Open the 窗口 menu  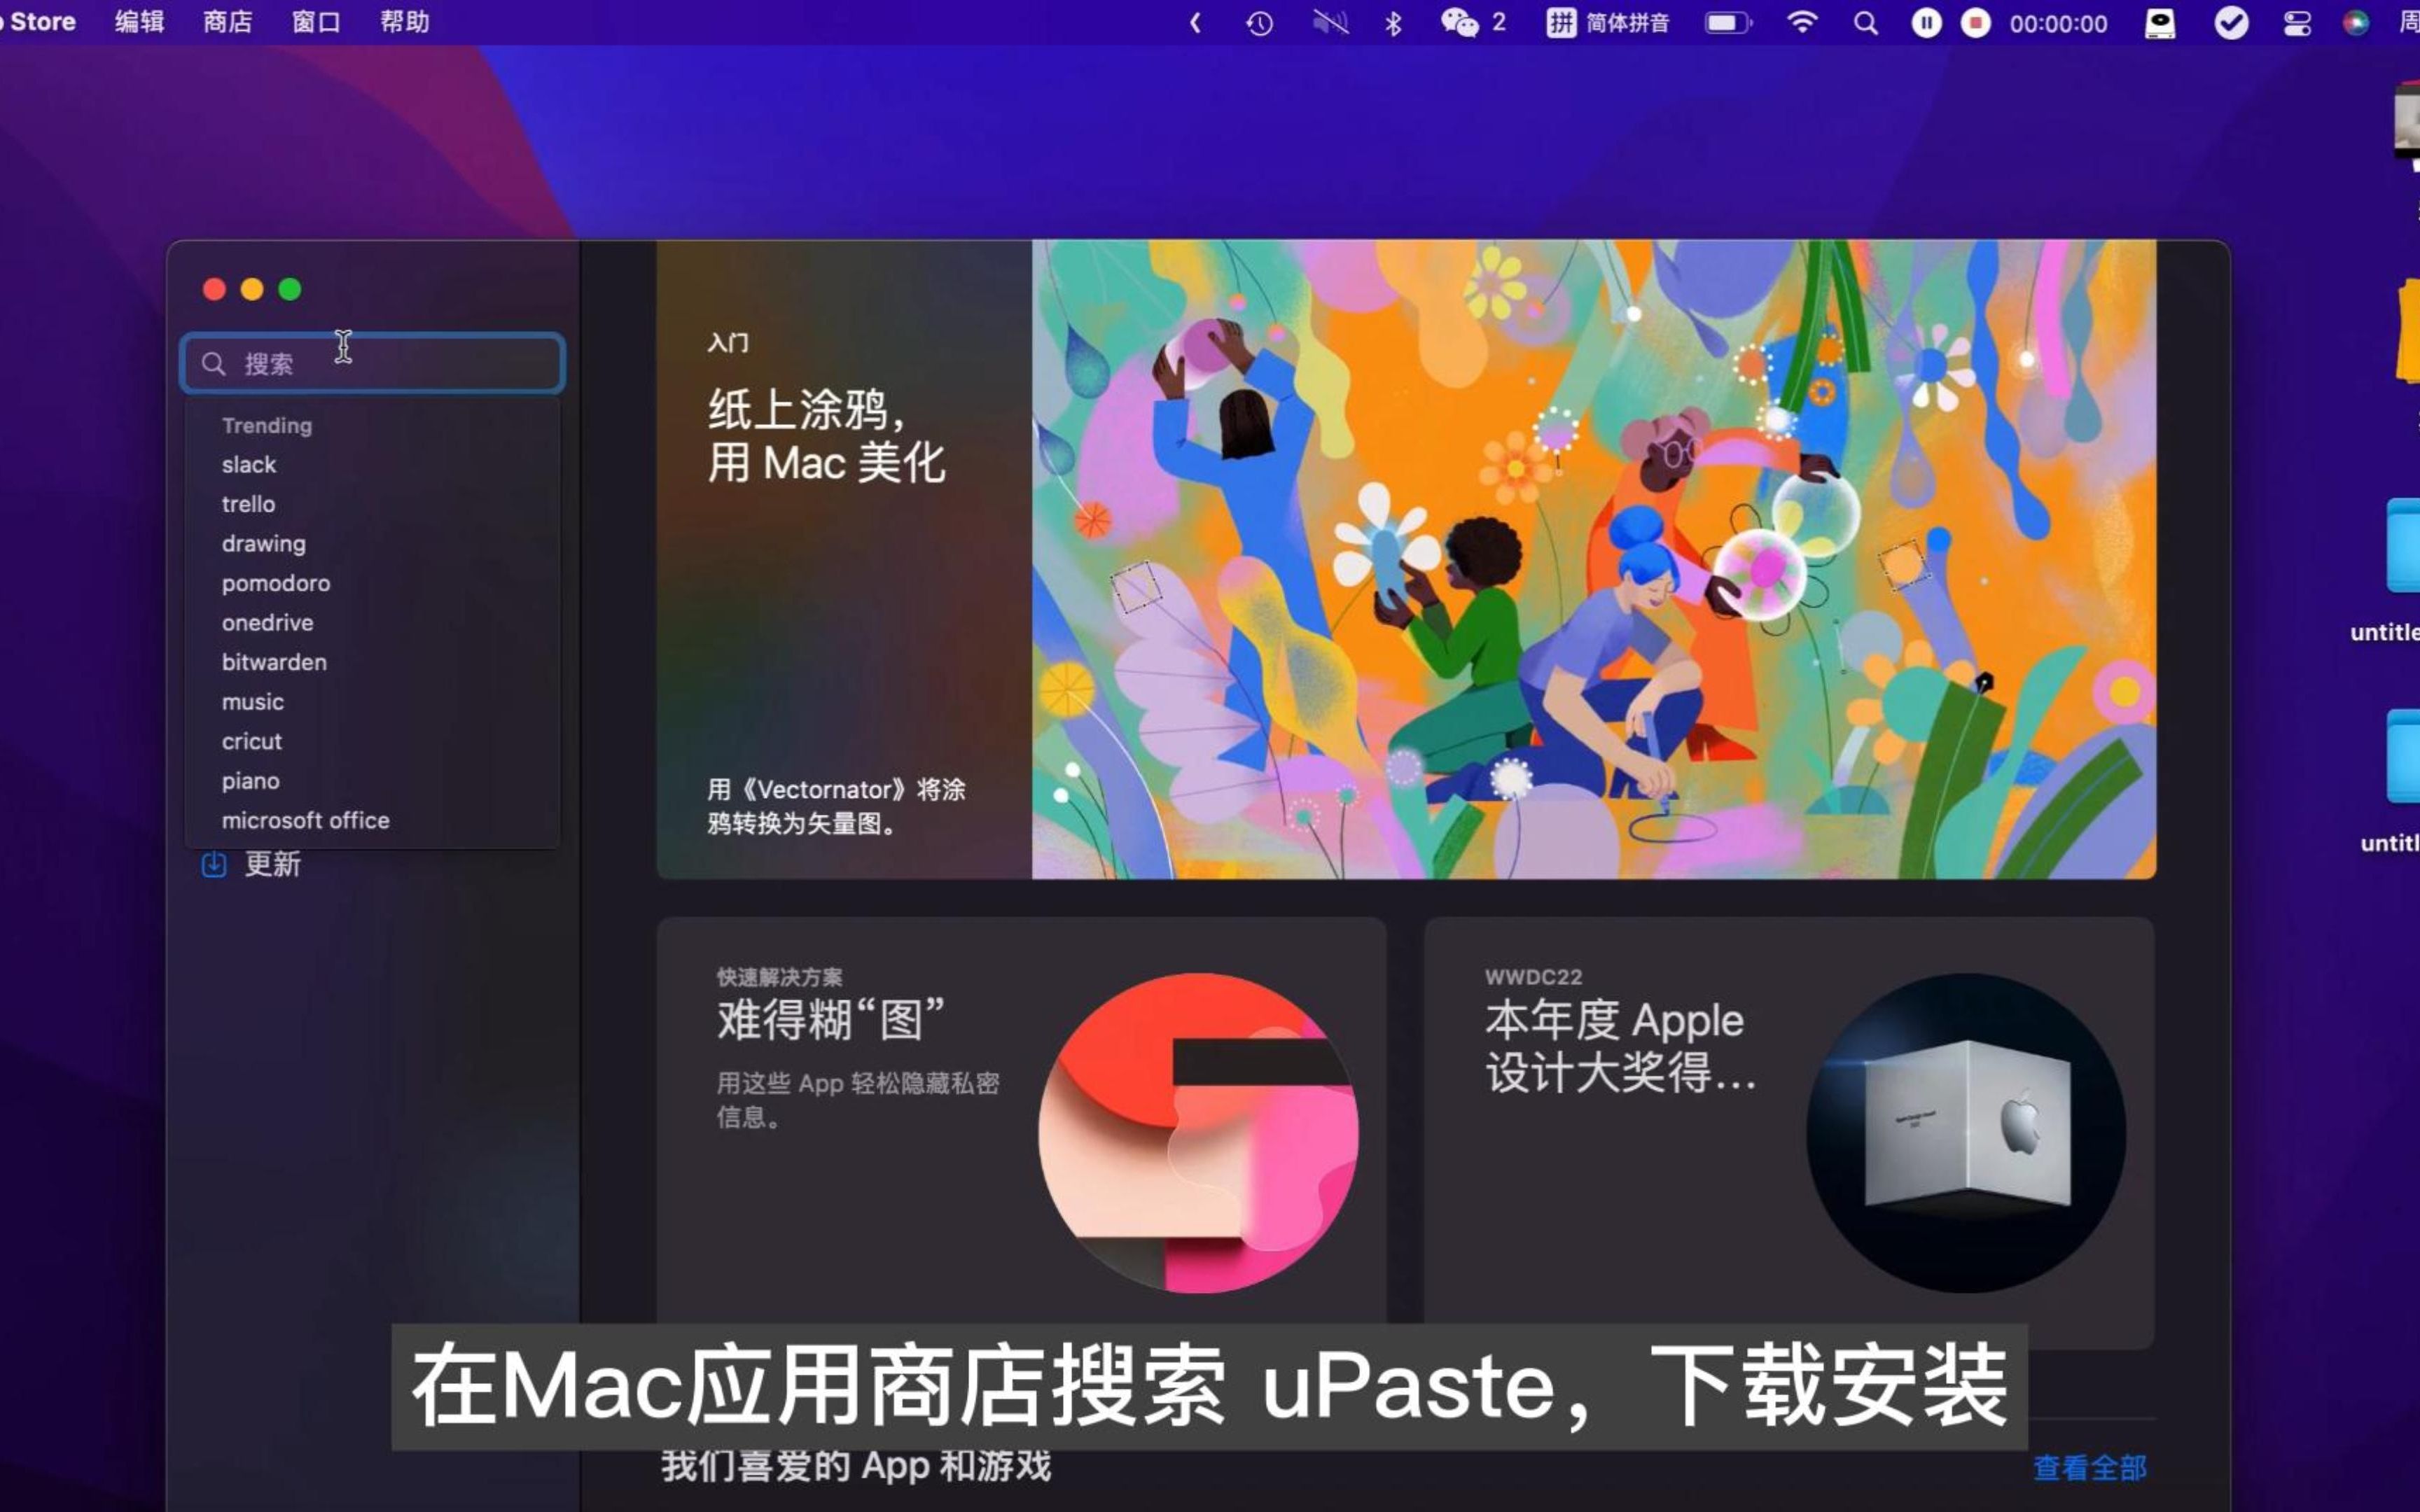tap(316, 22)
